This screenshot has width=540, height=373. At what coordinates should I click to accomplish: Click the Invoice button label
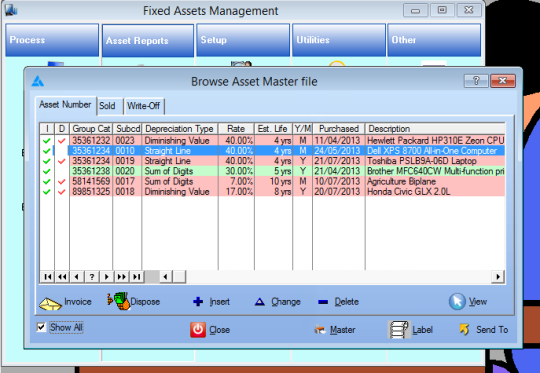pos(78,302)
